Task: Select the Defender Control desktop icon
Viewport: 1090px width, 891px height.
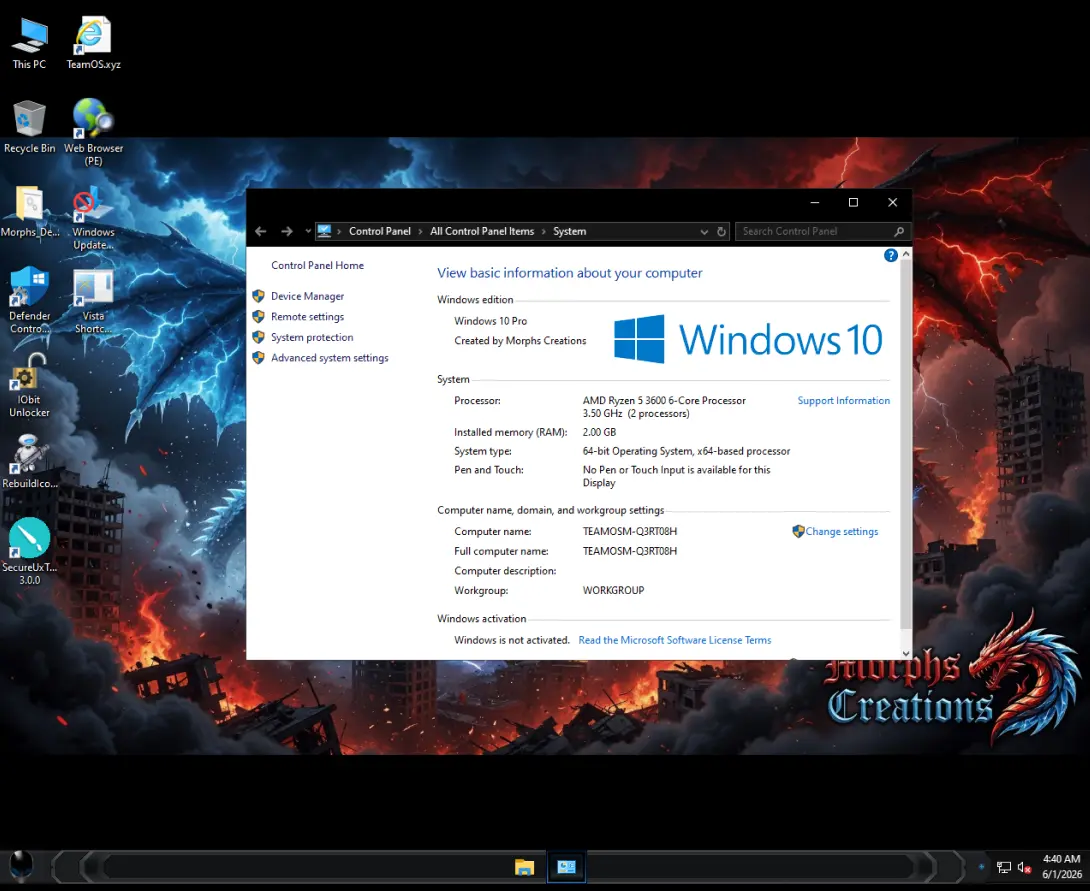Action: click(29, 300)
